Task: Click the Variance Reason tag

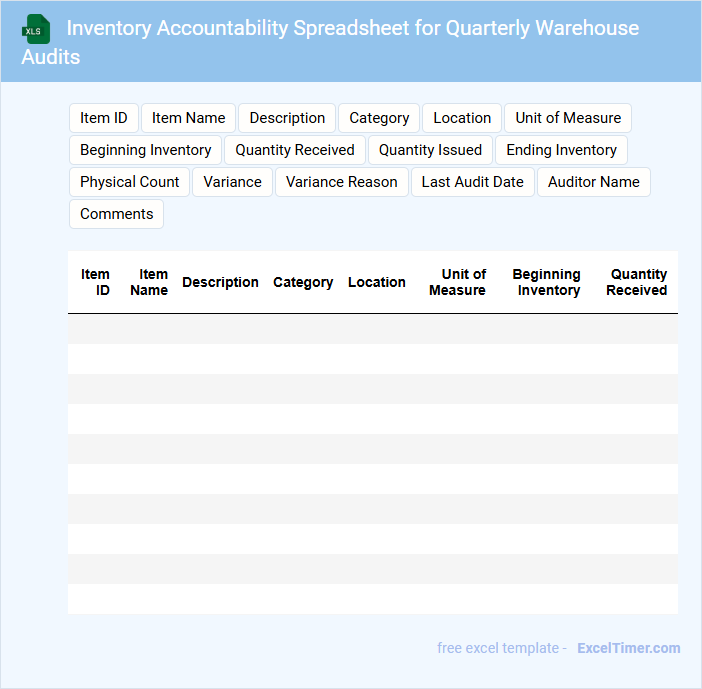Action: tap(342, 182)
